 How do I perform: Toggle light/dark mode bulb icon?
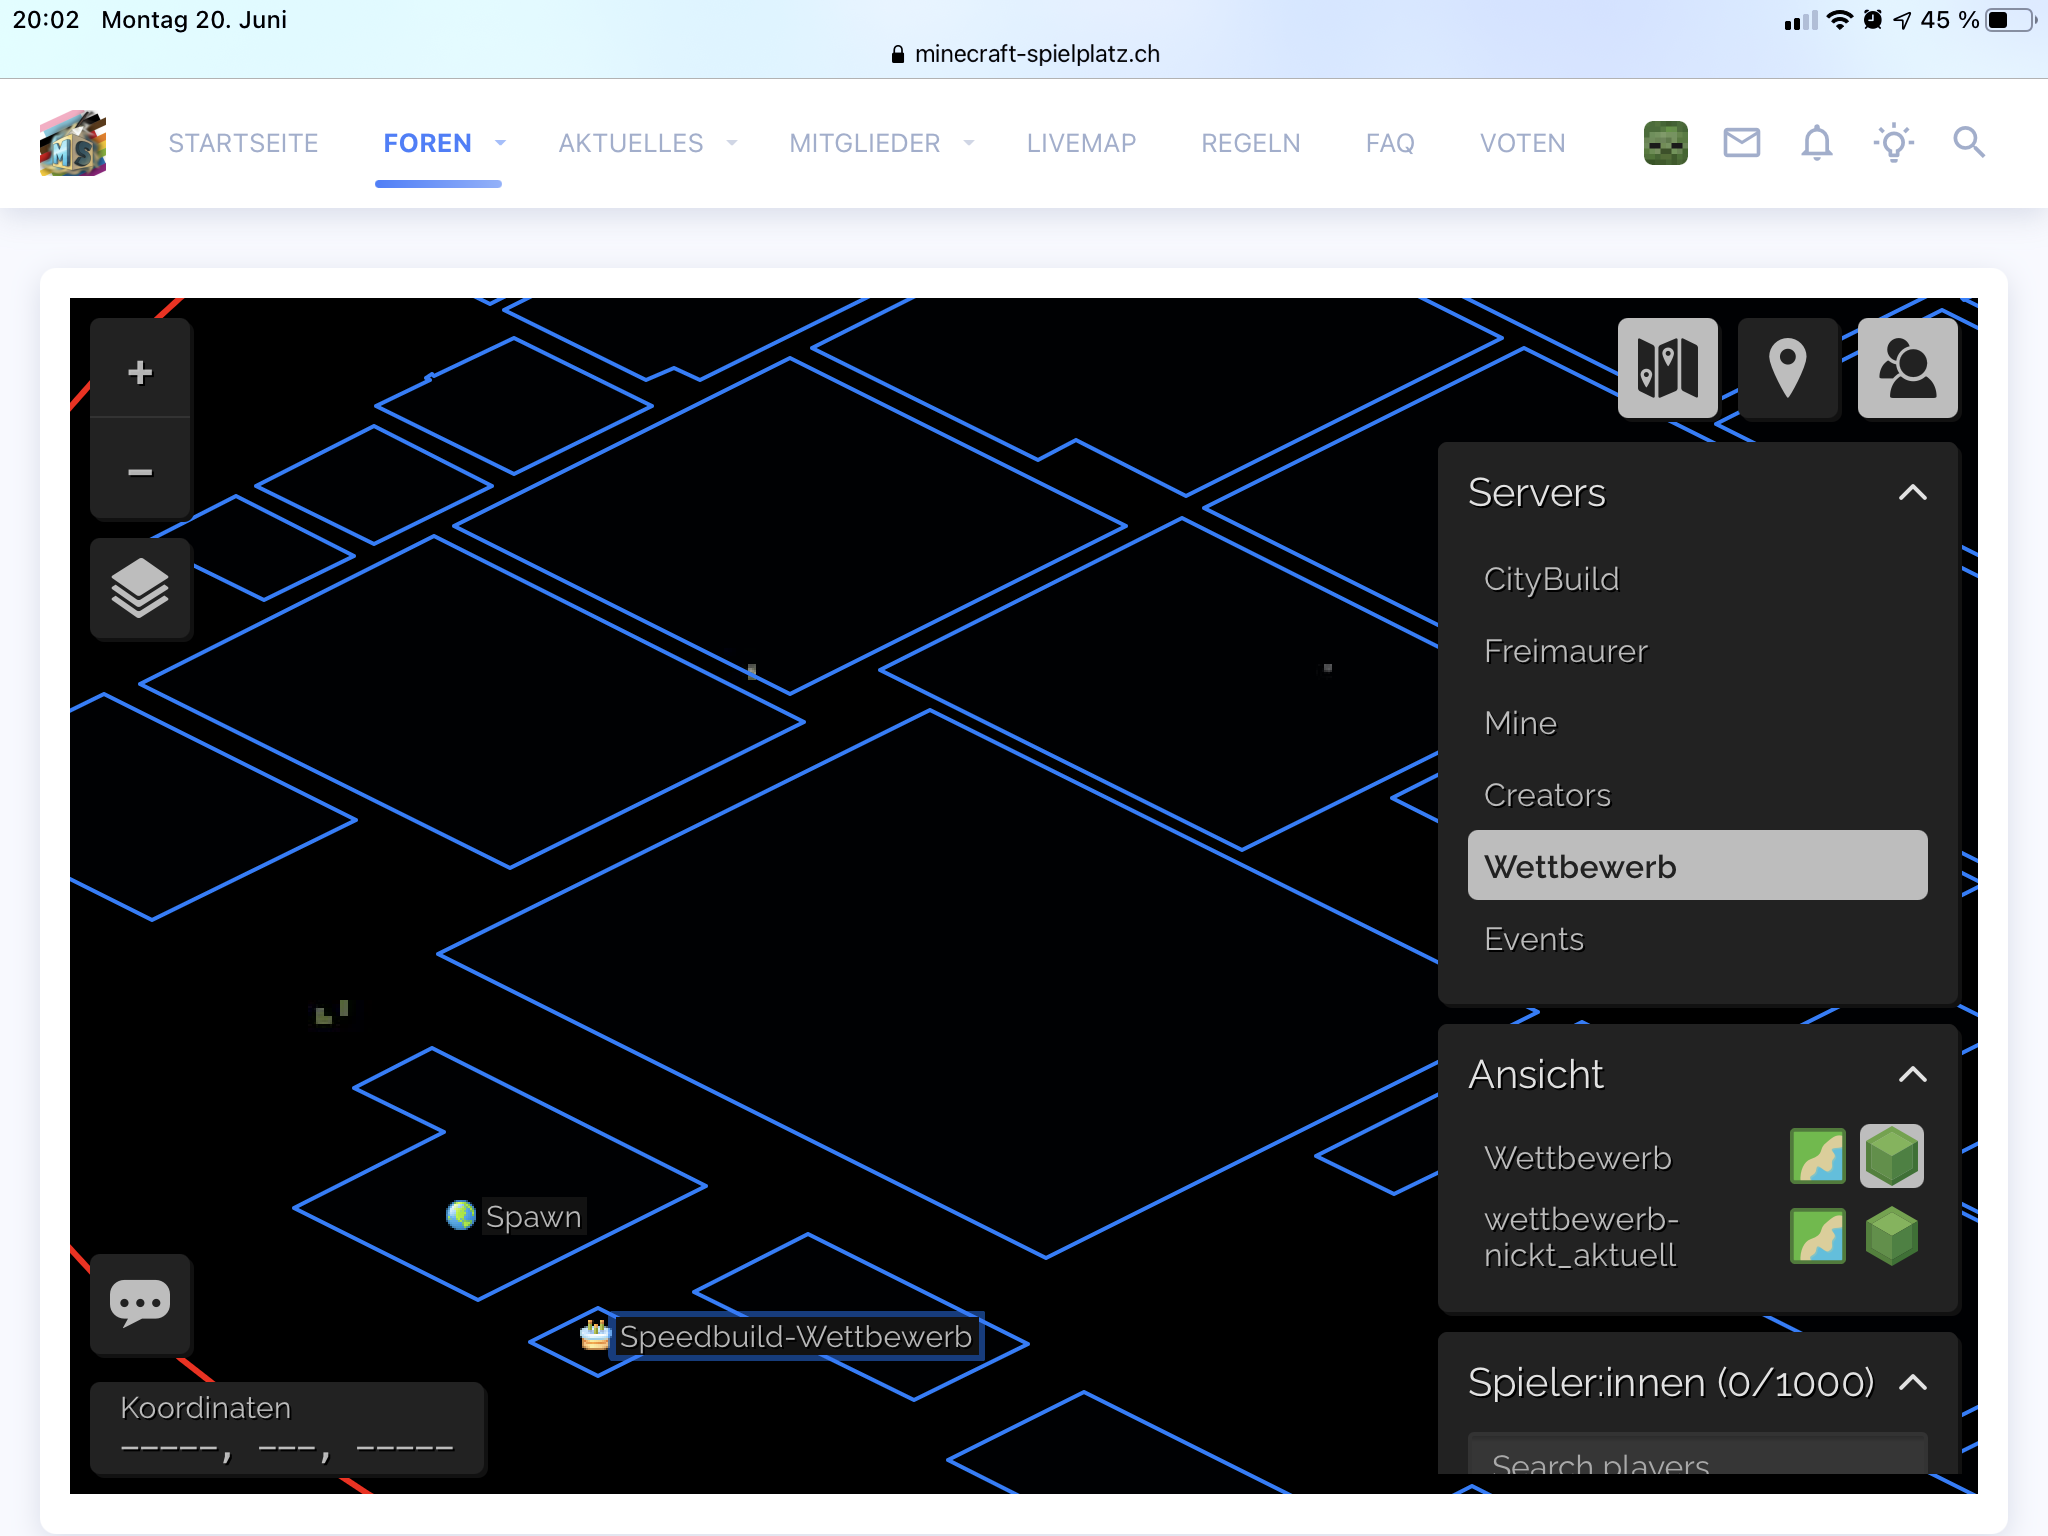coord(1893,143)
